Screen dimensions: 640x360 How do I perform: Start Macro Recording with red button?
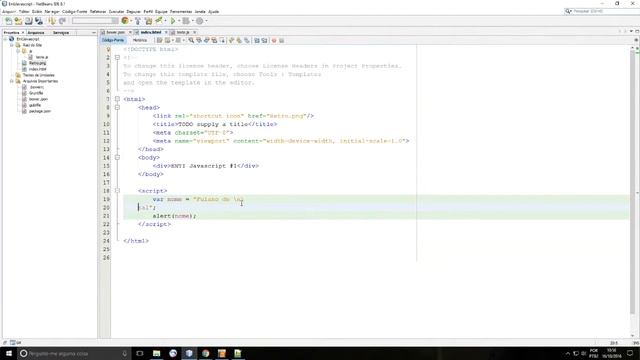tap(274, 40)
